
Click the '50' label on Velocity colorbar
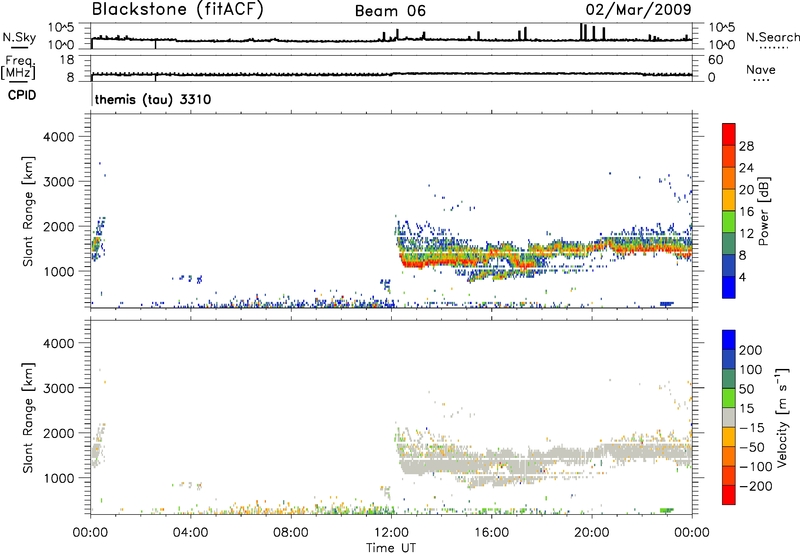(x=746, y=389)
